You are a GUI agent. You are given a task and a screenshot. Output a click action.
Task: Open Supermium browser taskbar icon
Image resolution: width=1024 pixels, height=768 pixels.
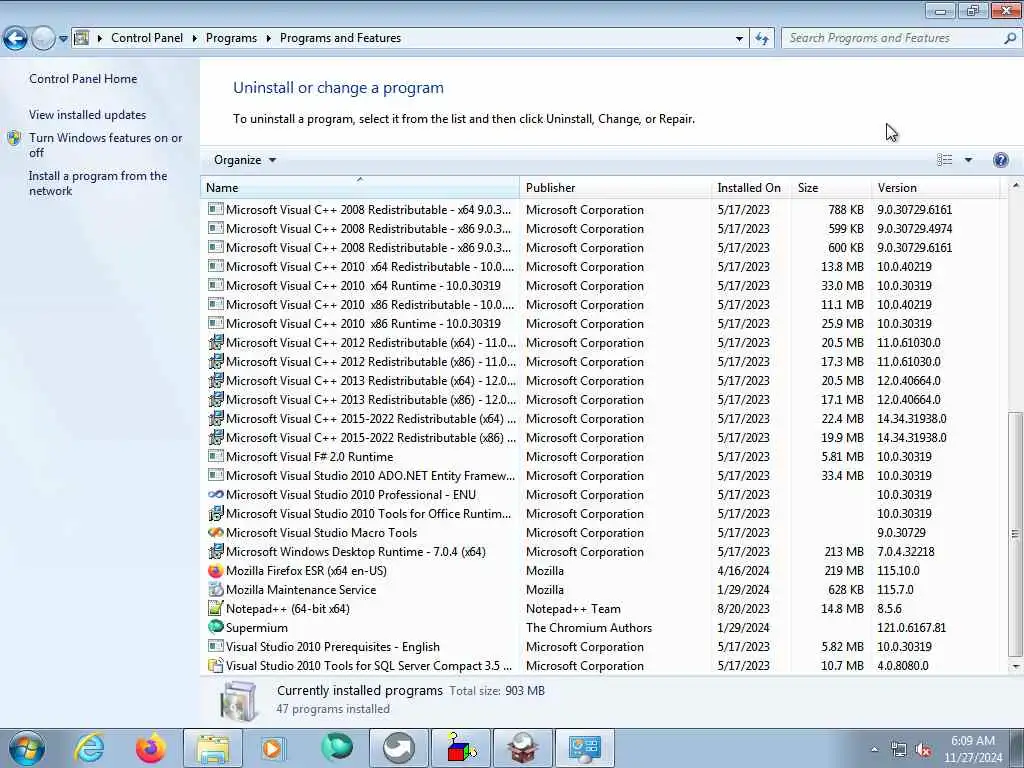click(x=337, y=748)
